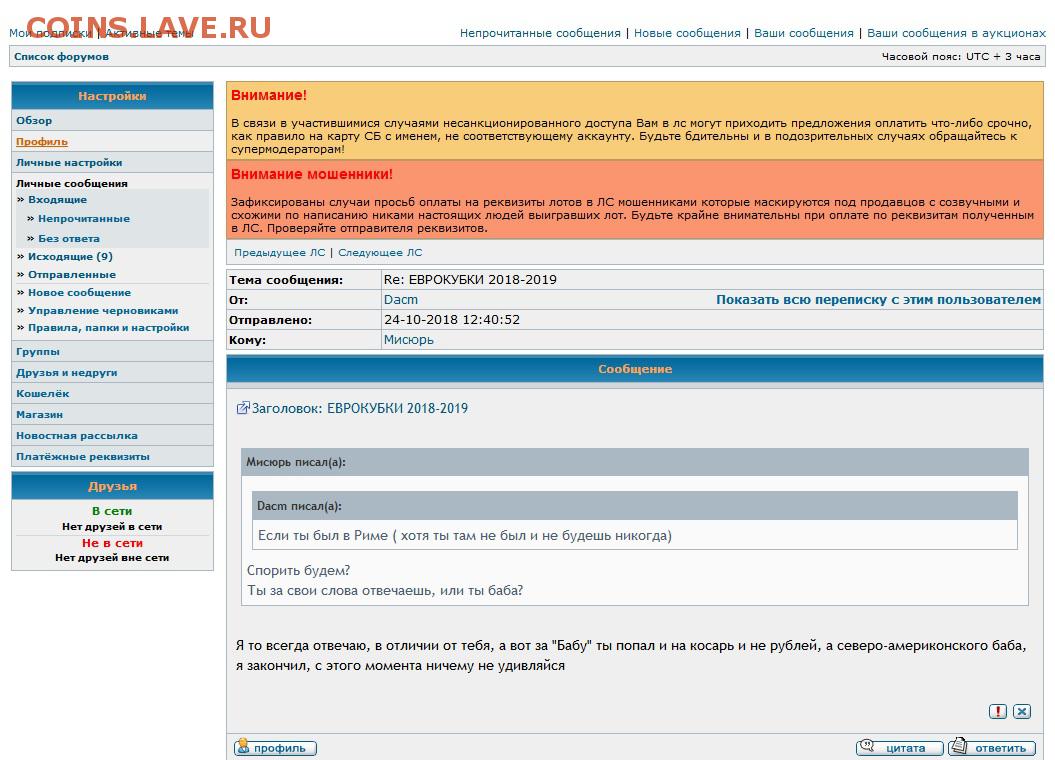Image resolution: width=1055 pixels, height=760 pixels.
Task: Open Исходящие (9) folder
Action: (70, 256)
